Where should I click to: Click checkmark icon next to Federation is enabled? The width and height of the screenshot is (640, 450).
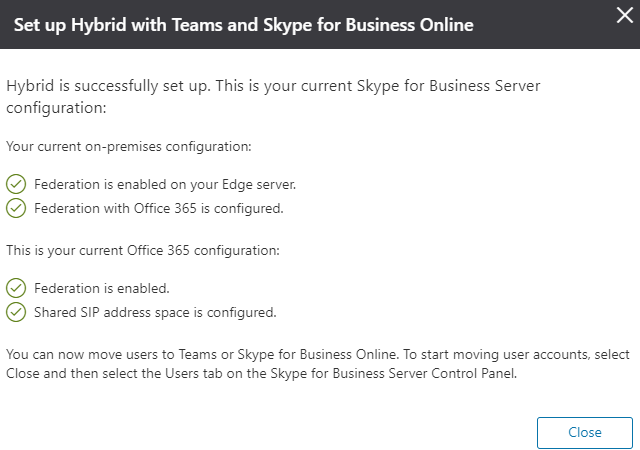(x=16, y=288)
